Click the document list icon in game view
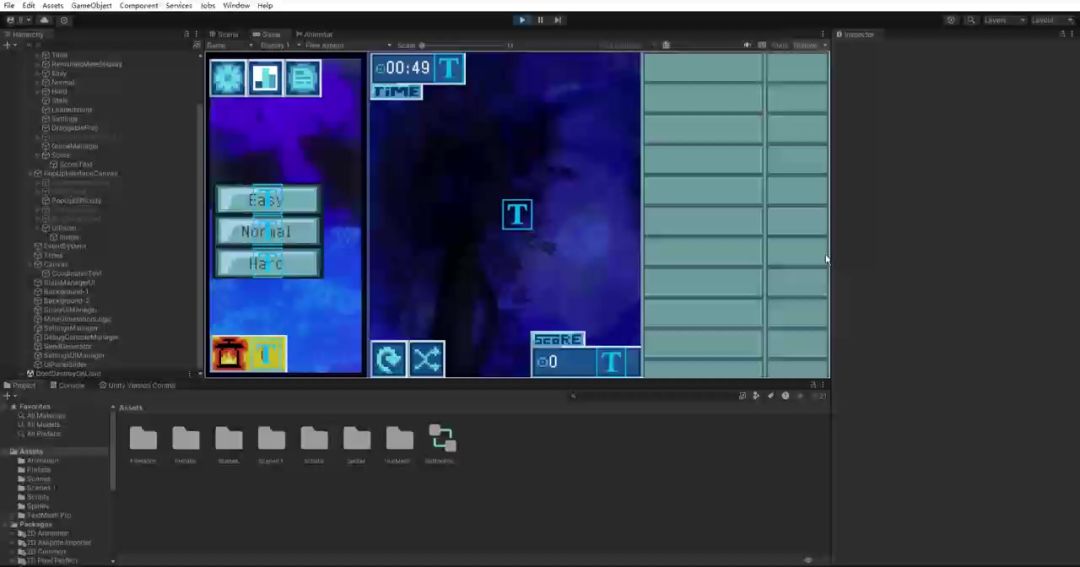Image resolution: width=1080 pixels, height=567 pixels. point(302,78)
